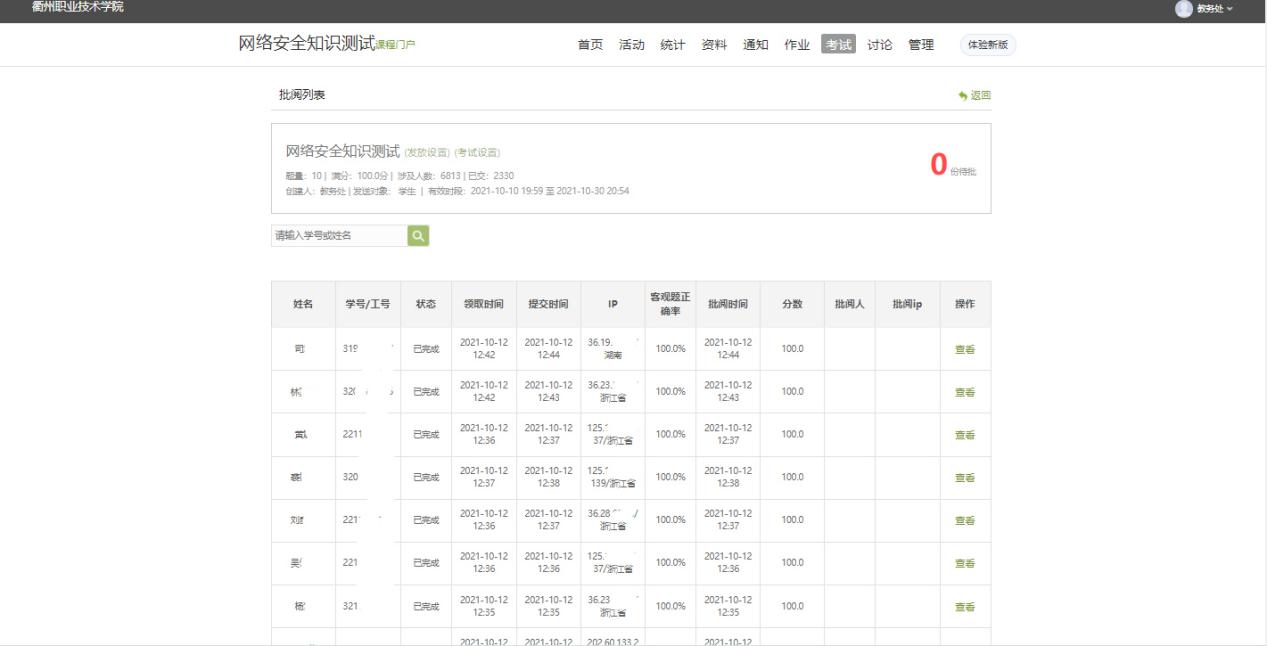The width and height of the screenshot is (1267, 646).
Task: Focus the 请输入学号或姓名 search field
Action: [x=339, y=236]
